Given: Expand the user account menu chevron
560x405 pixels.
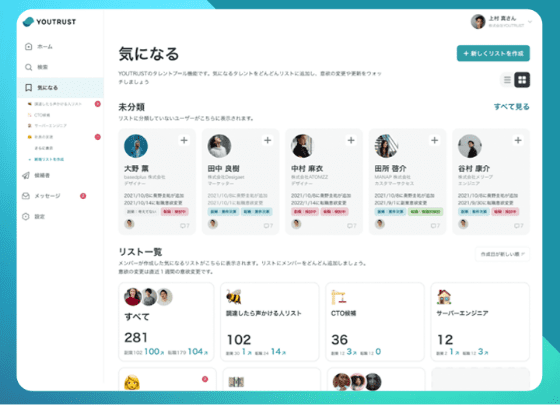Looking at the screenshot, I should pyautogui.click(x=530, y=22).
